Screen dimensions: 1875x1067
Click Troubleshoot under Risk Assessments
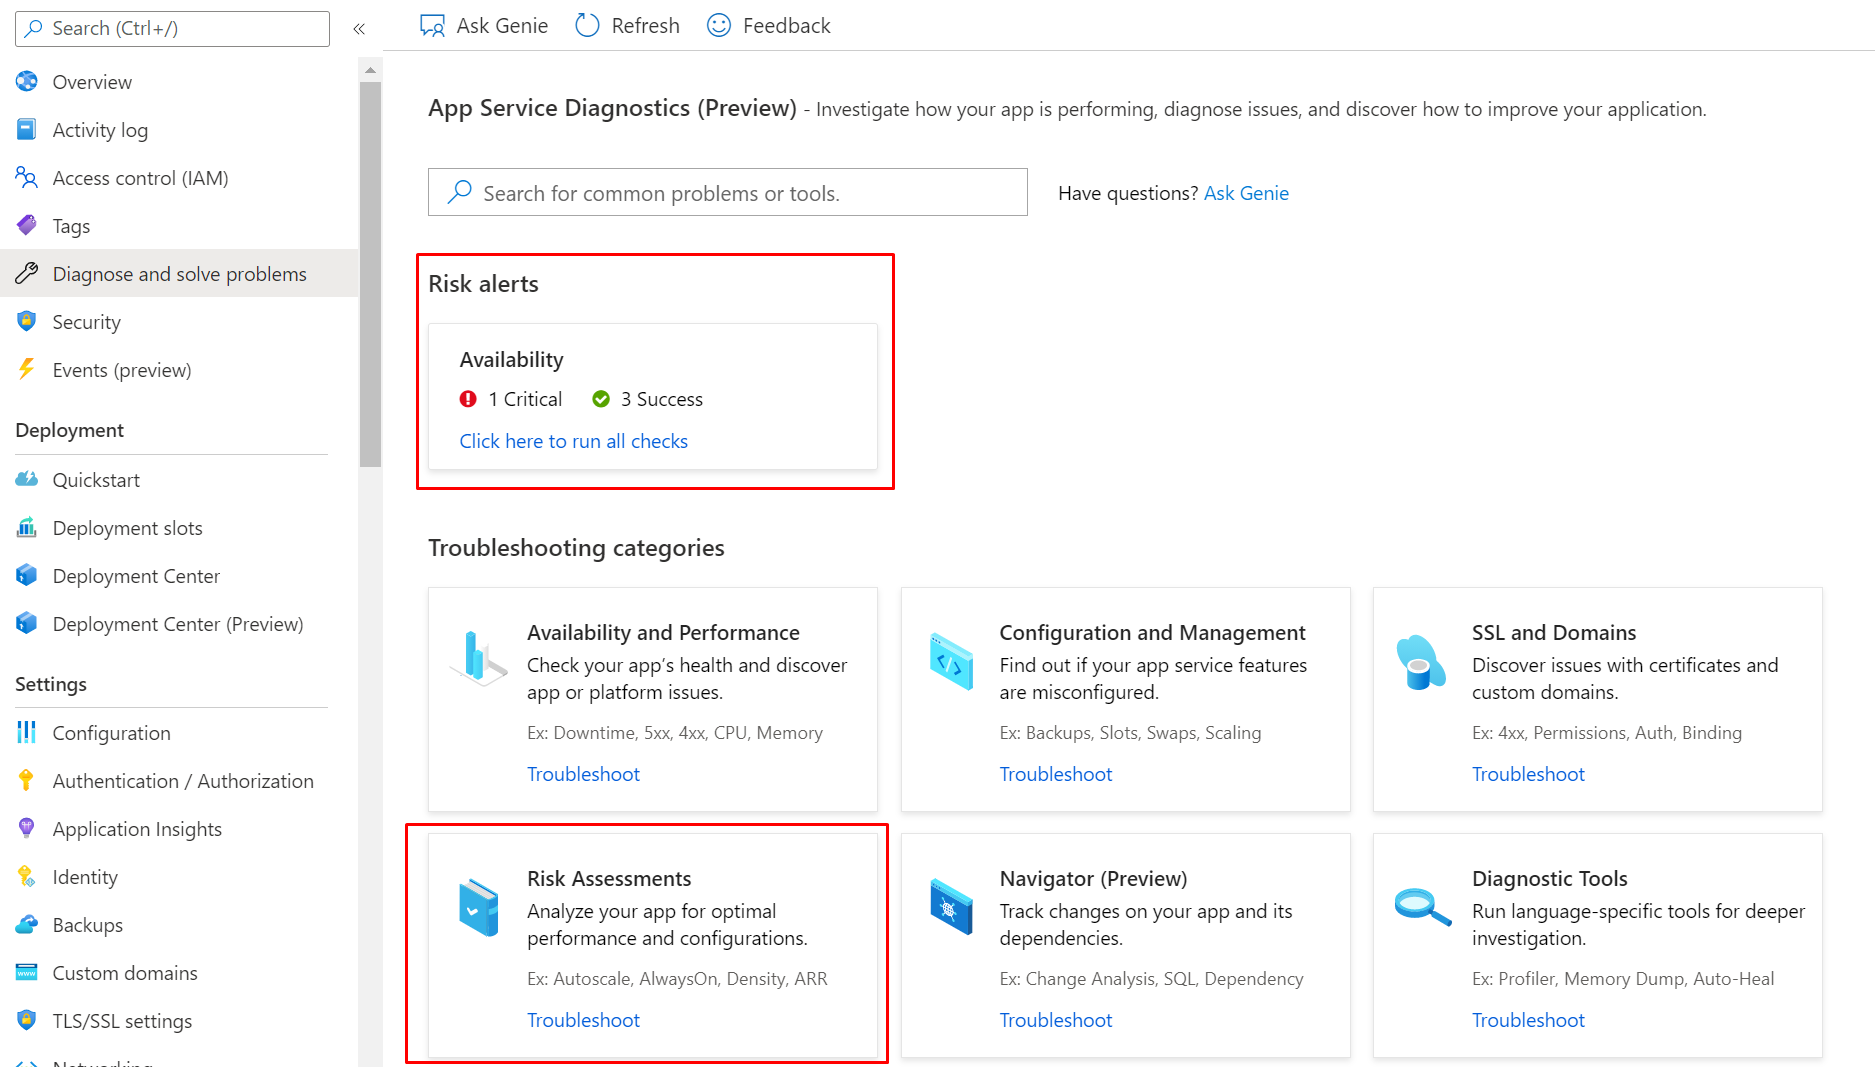(x=583, y=1020)
